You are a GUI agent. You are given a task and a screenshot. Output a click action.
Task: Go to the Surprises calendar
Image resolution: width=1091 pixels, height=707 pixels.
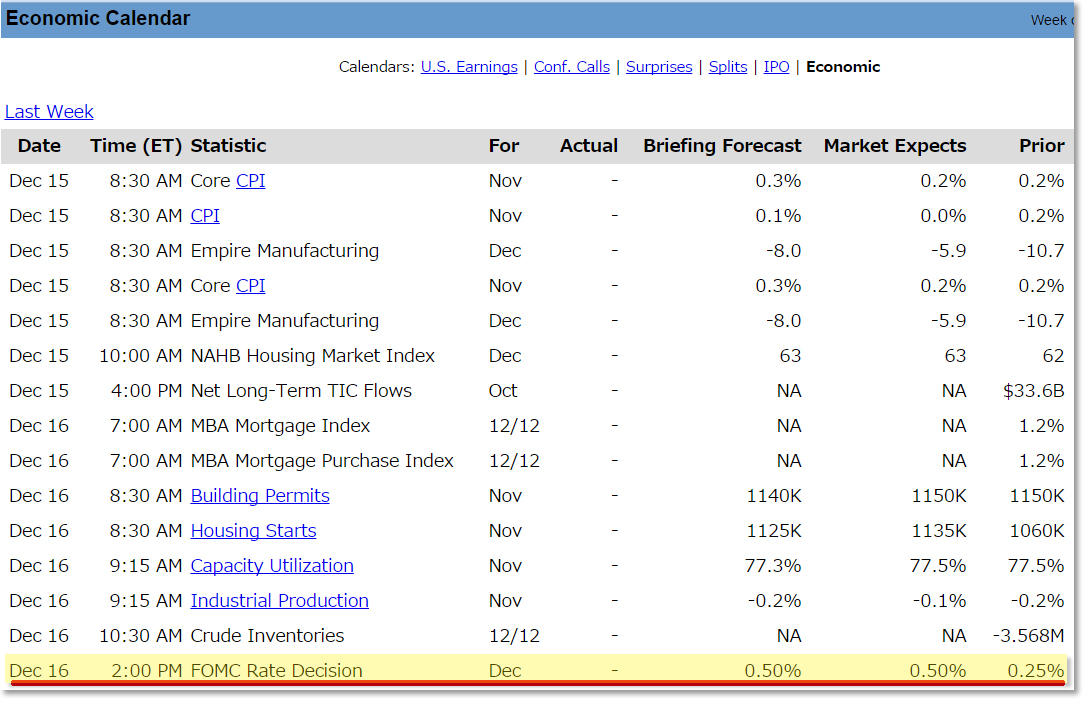coord(659,67)
